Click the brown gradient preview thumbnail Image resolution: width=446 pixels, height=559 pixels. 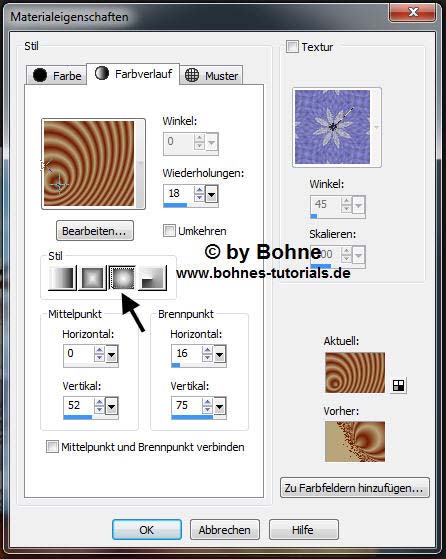[x=89, y=164]
